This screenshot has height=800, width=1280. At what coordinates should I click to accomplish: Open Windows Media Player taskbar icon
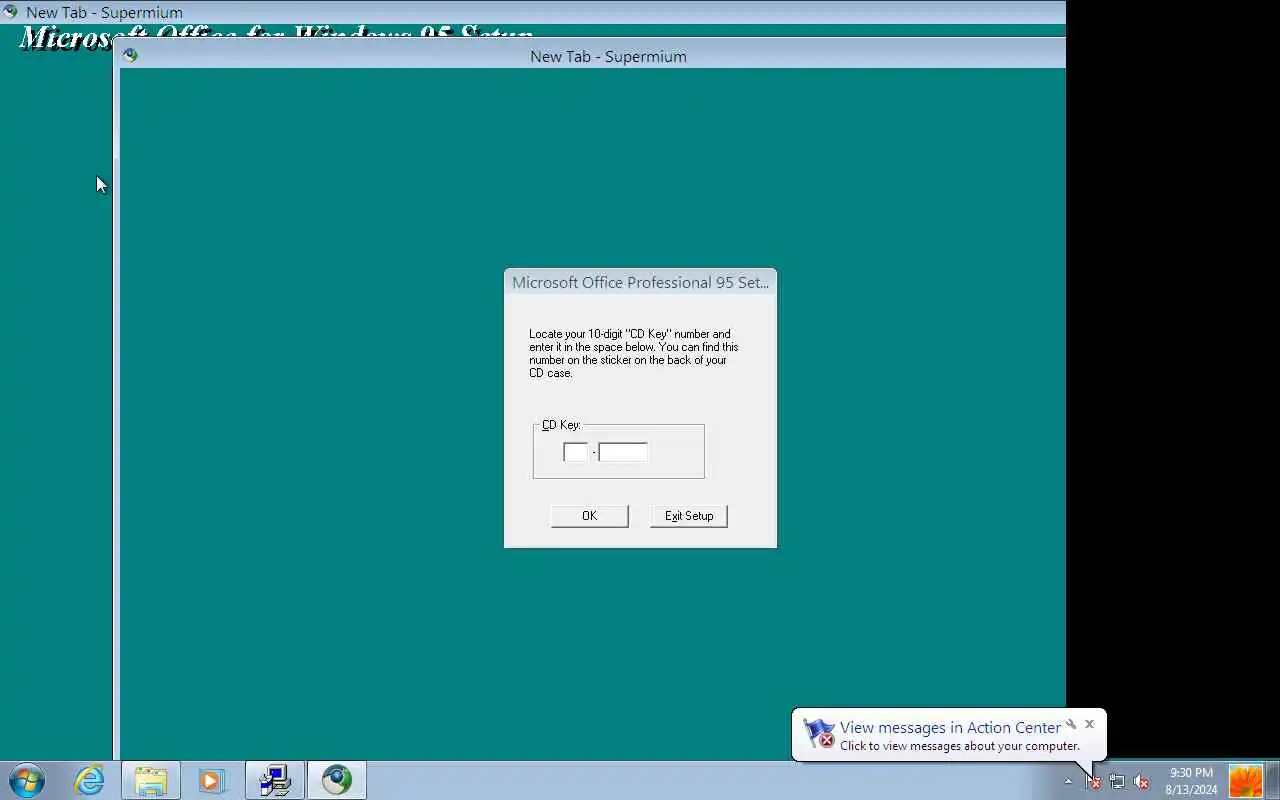coord(211,780)
